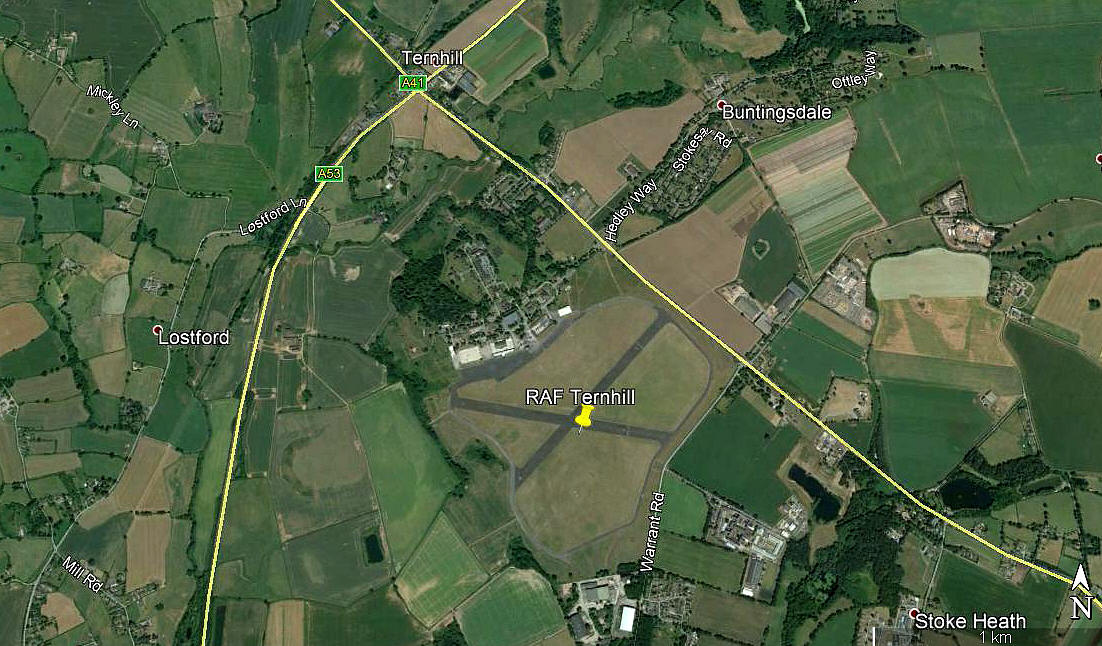Select the red Lostford placemark dot

click(x=157, y=329)
